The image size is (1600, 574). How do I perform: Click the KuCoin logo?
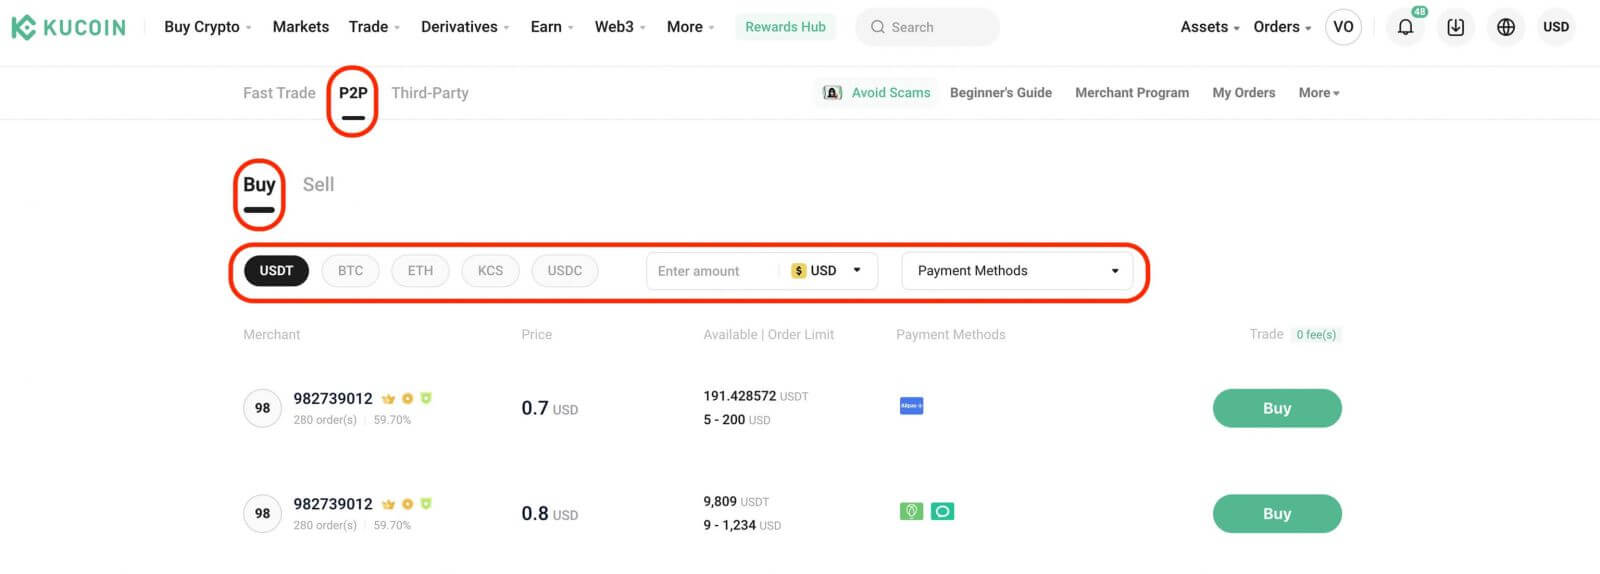(x=68, y=27)
